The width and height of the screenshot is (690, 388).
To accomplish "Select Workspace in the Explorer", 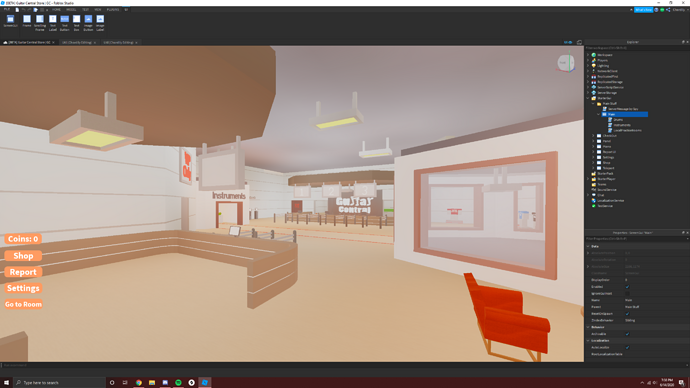I will pyautogui.click(x=605, y=55).
